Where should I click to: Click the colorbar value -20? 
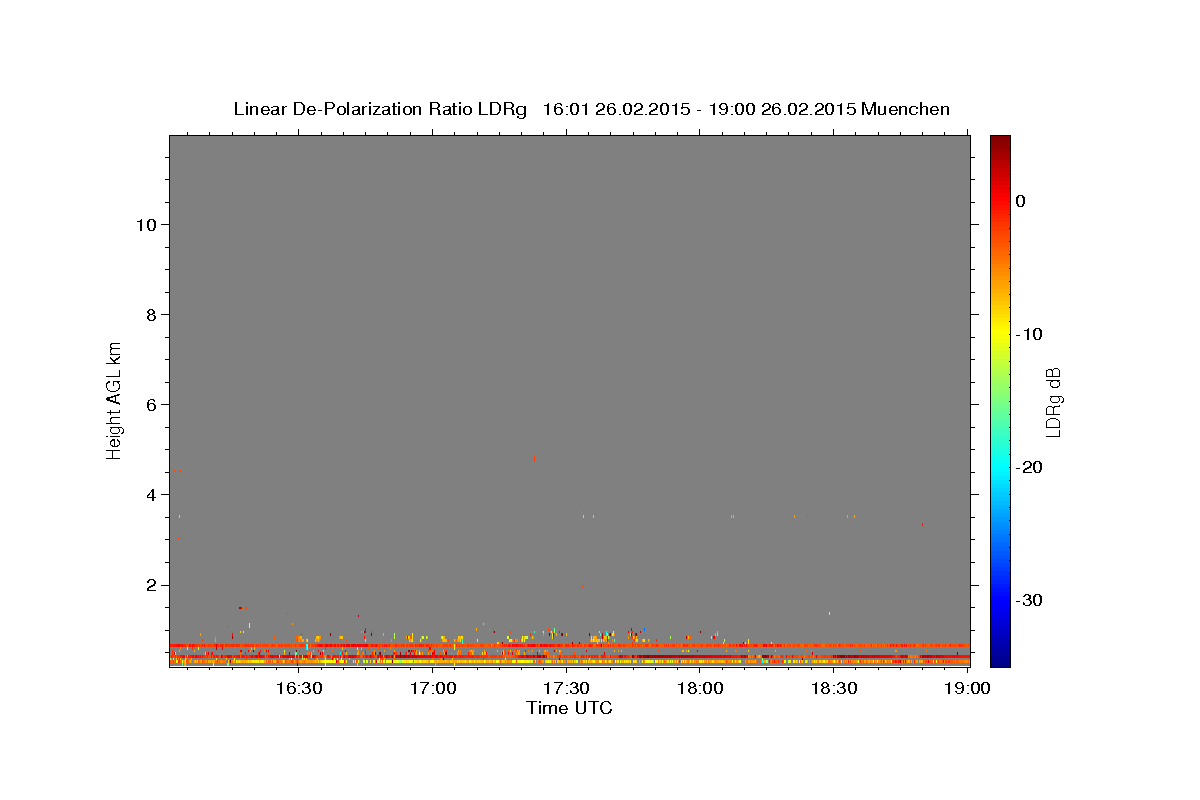(1030, 467)
